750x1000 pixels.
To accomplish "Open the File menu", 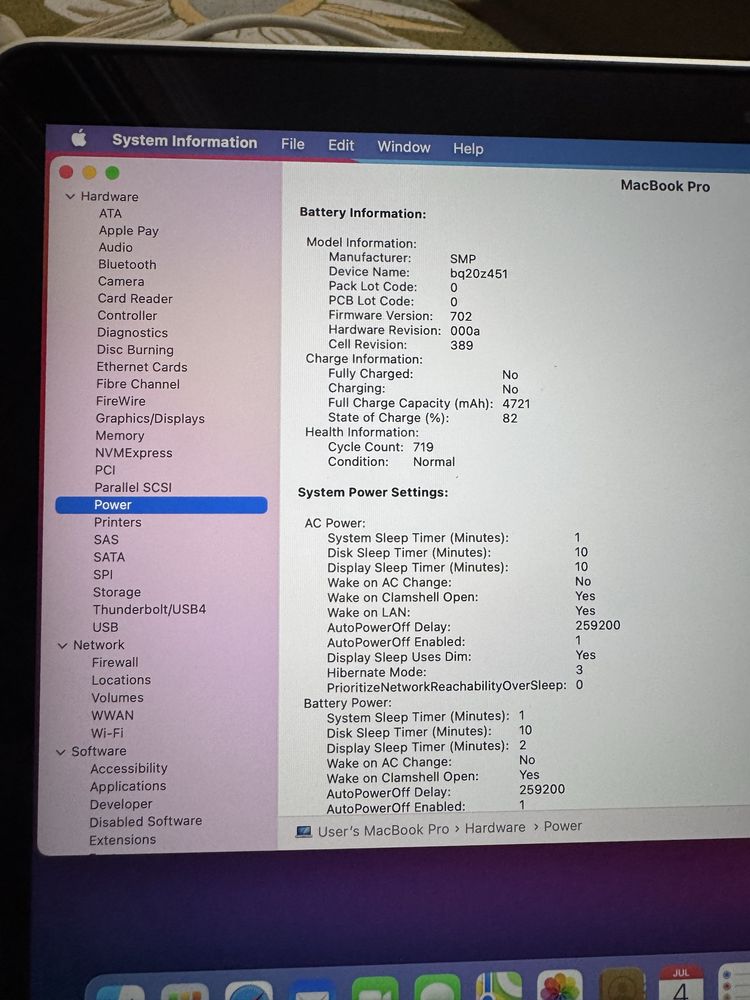I will tap(293, 144).
